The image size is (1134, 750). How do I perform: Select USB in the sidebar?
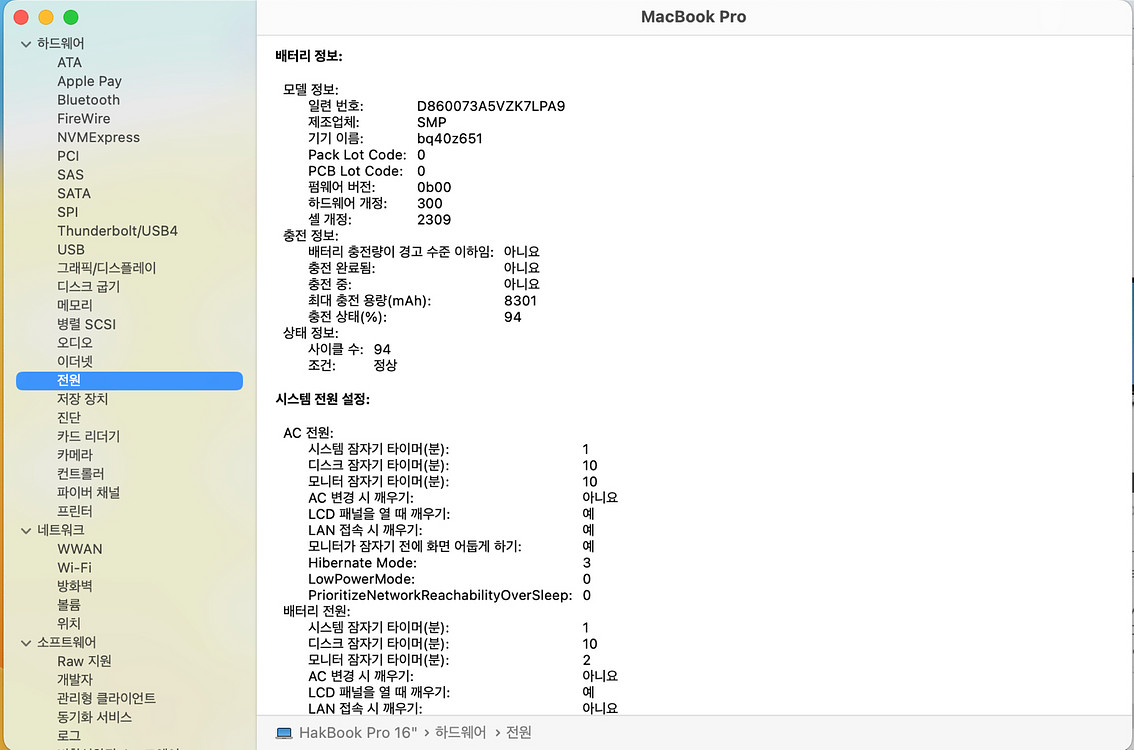tap(71, 250)
